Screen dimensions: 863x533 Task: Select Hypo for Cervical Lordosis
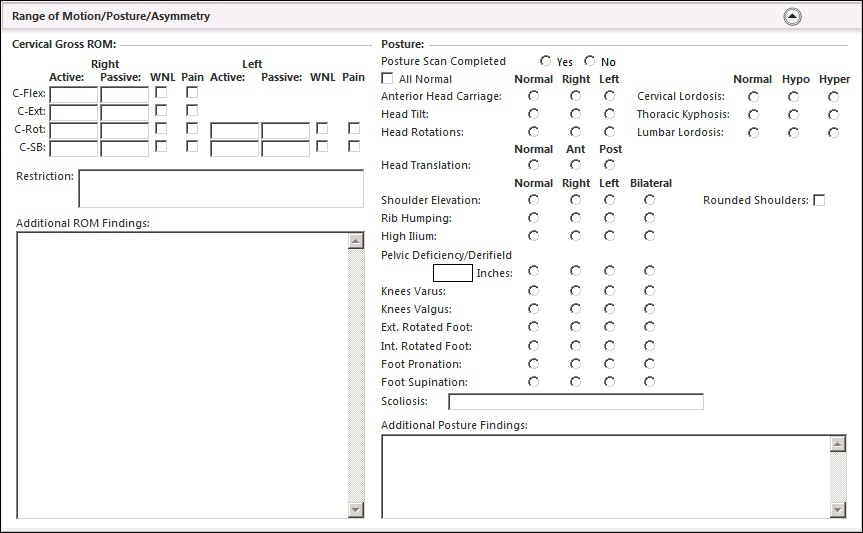(x=793, y=97)
